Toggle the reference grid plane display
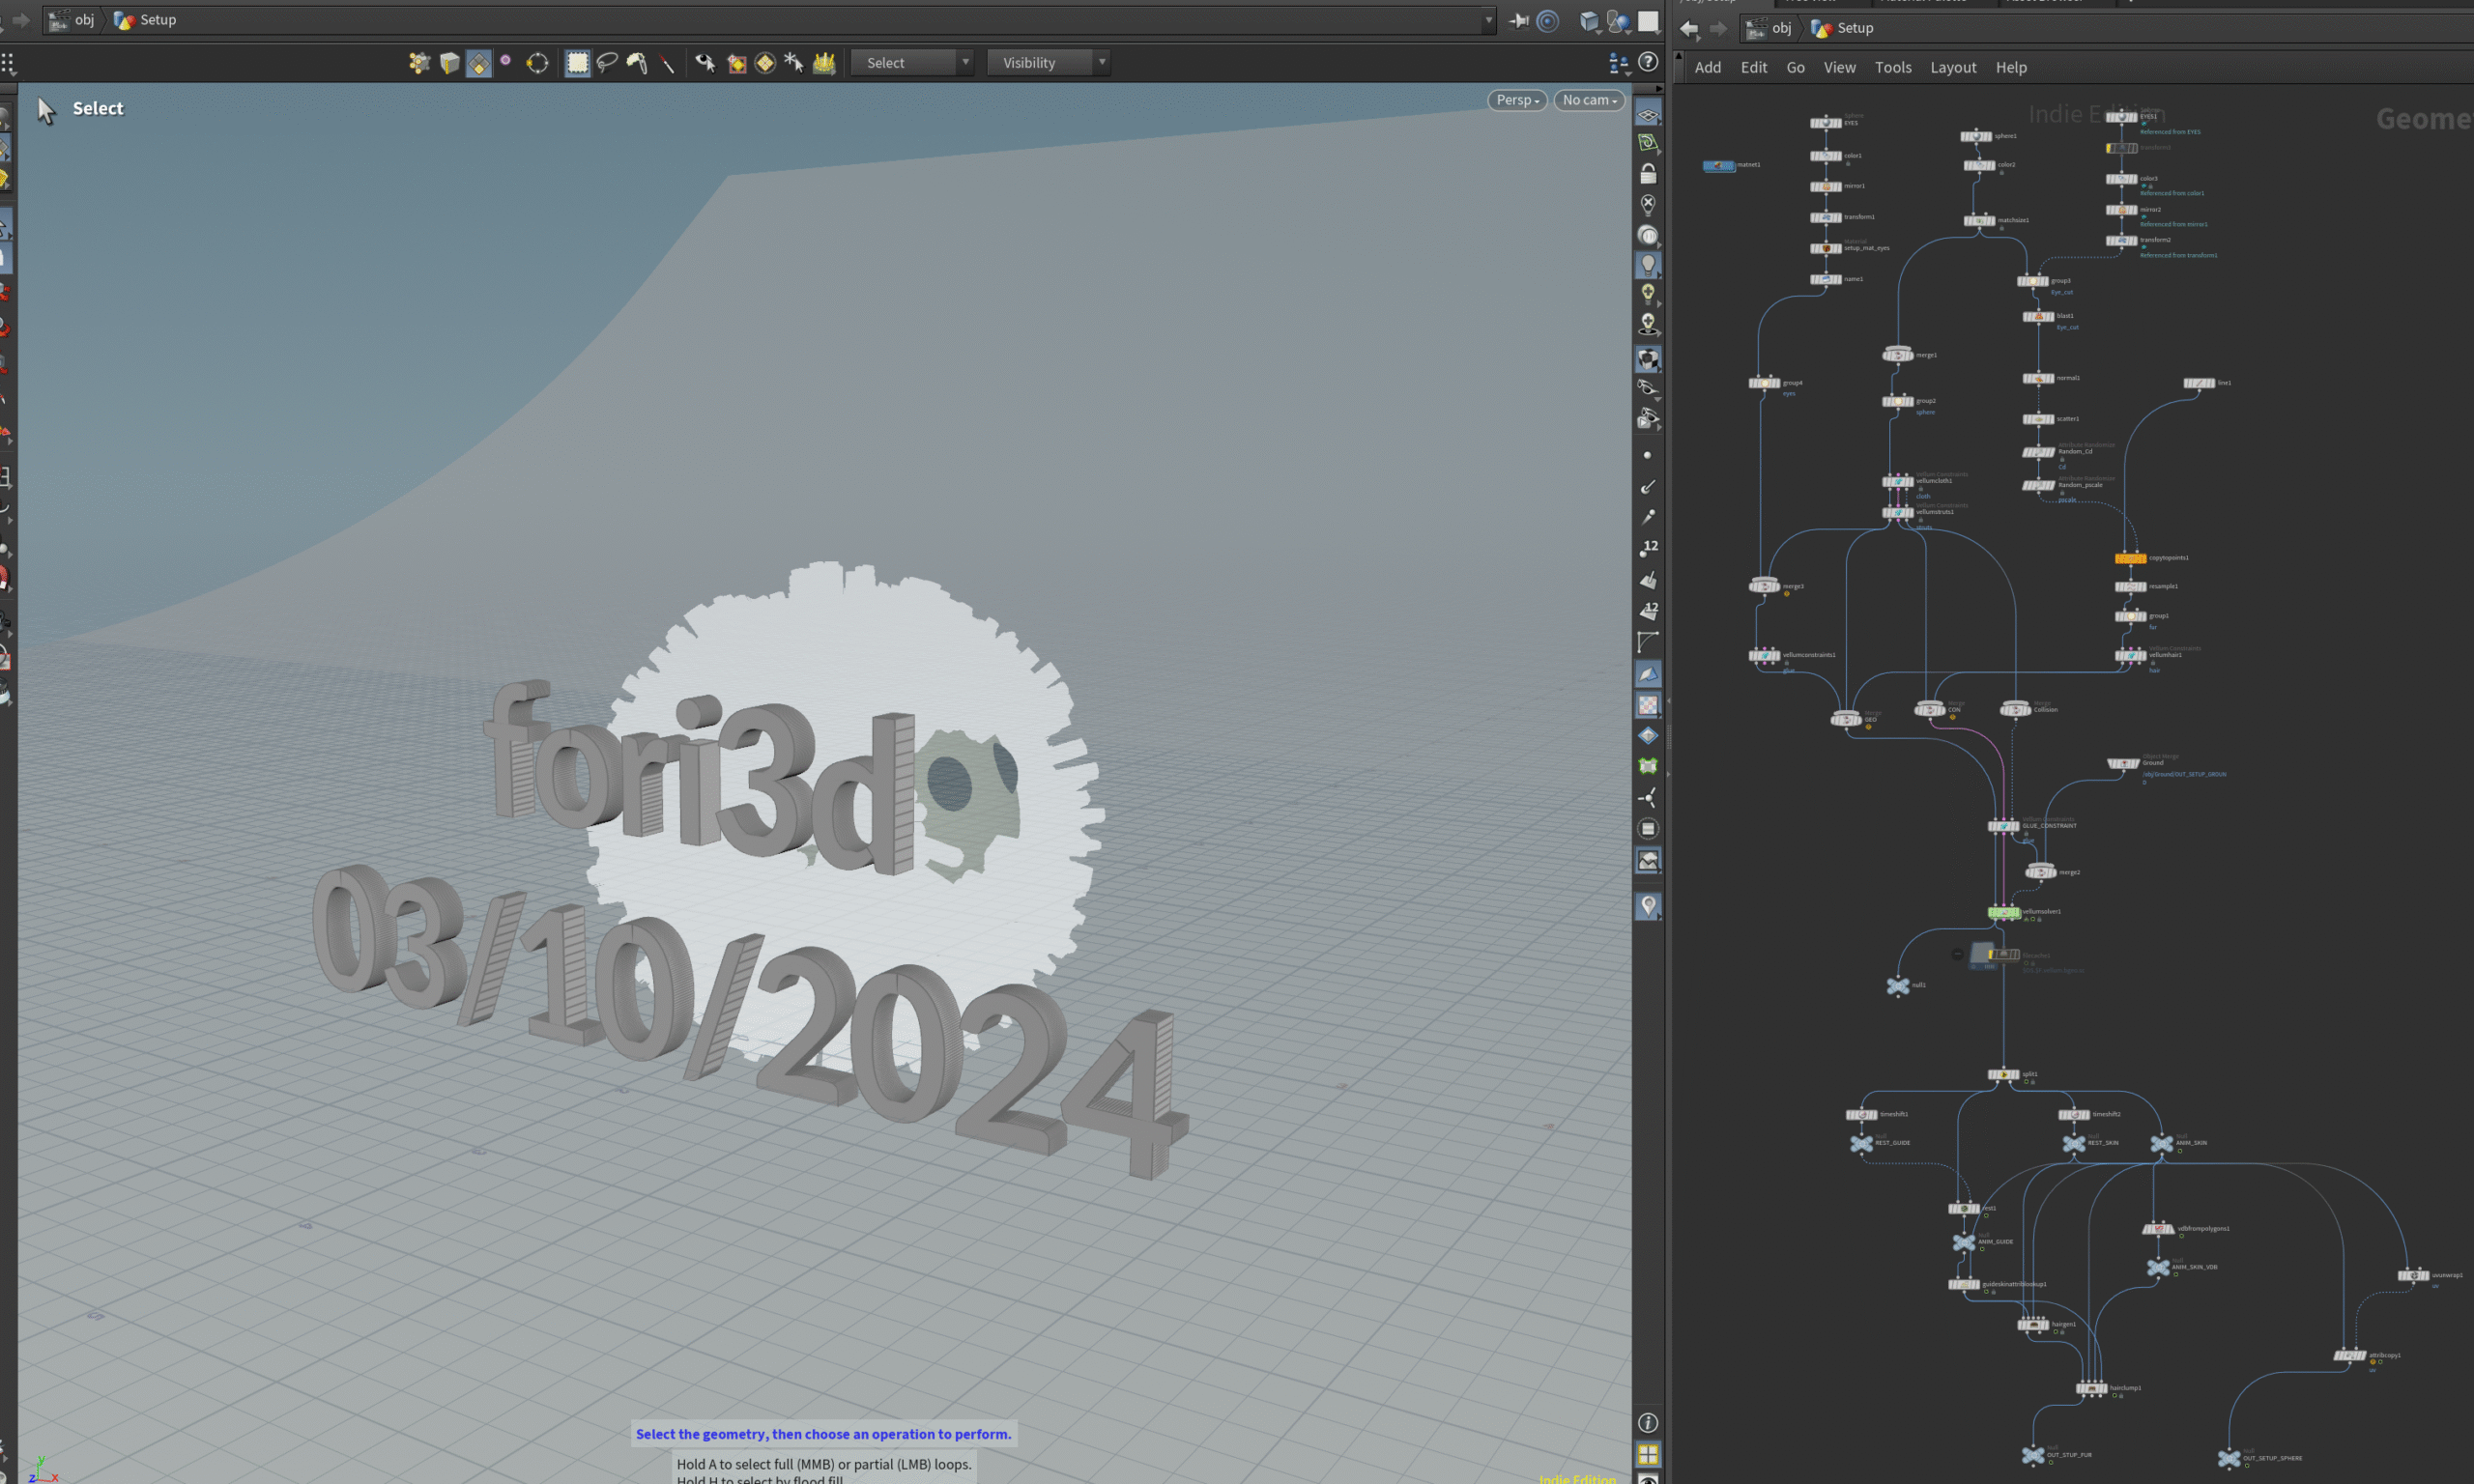This screenshot has width=2474, height=1484. tap(1648, 114)
